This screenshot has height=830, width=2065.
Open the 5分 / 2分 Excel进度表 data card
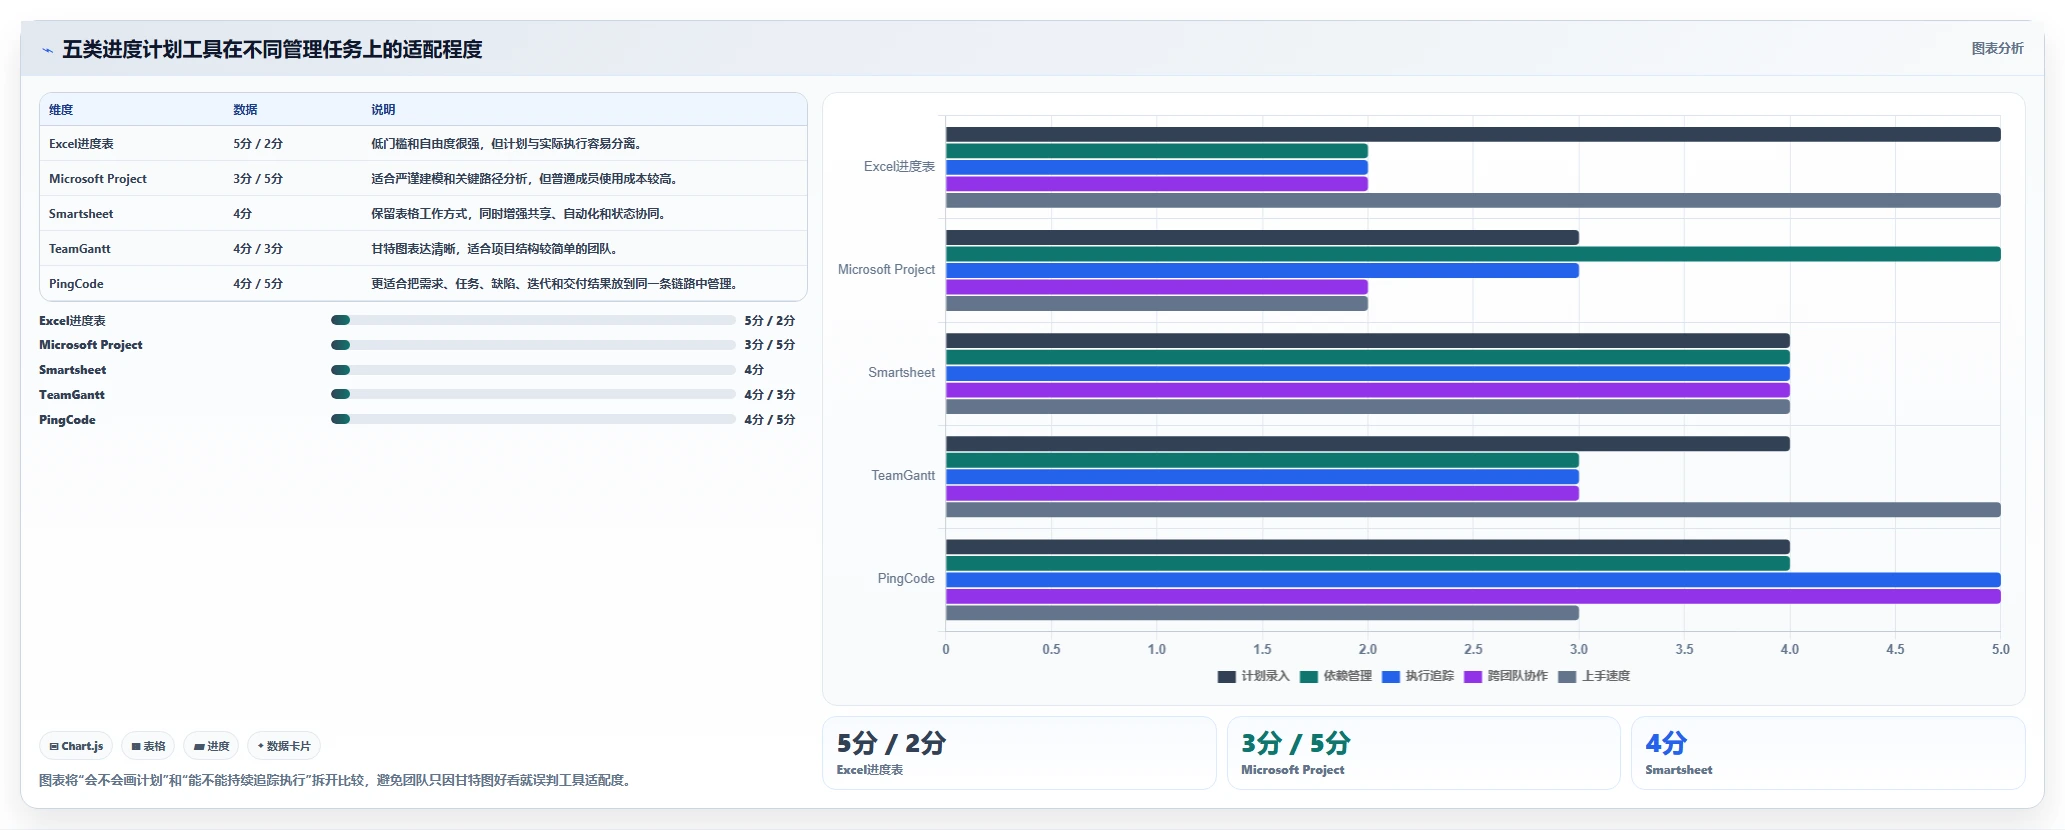(x=1019, y=753)
